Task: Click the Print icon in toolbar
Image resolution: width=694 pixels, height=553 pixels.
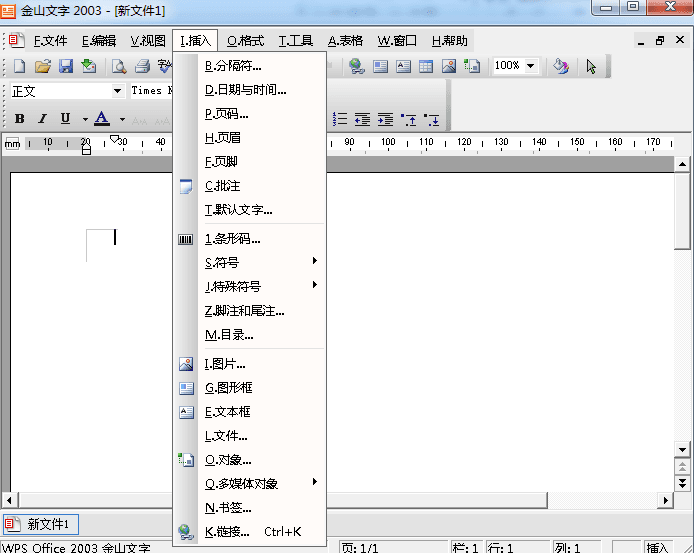Action: coord(143,66)
